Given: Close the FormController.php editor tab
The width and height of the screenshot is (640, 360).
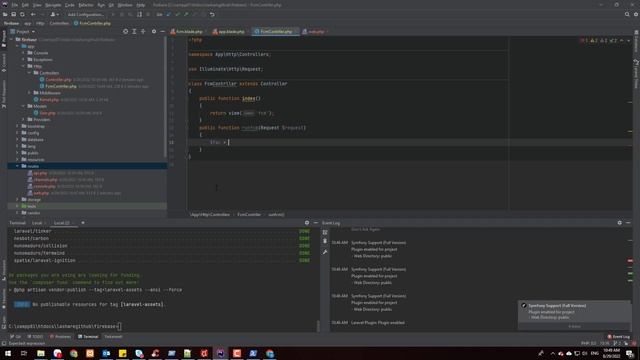Looking at the screenshot, I should (x=296, y=31).
